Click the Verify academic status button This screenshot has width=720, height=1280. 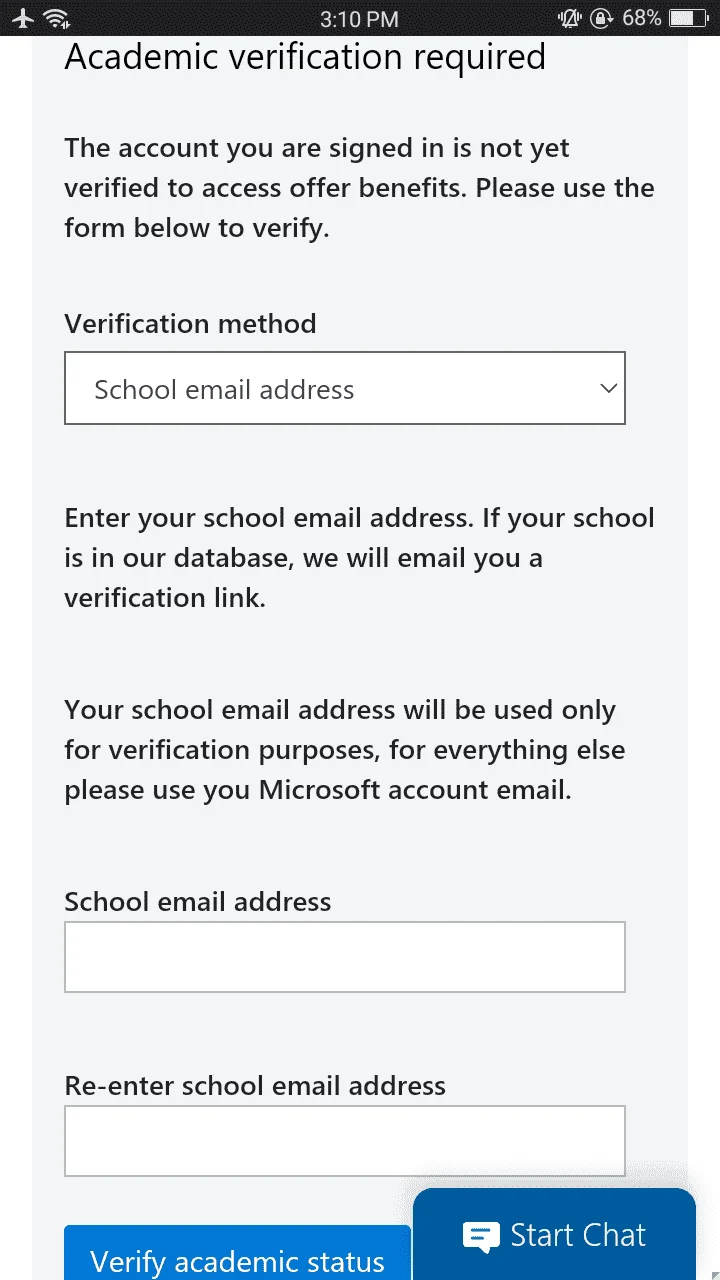point(238,1253)
